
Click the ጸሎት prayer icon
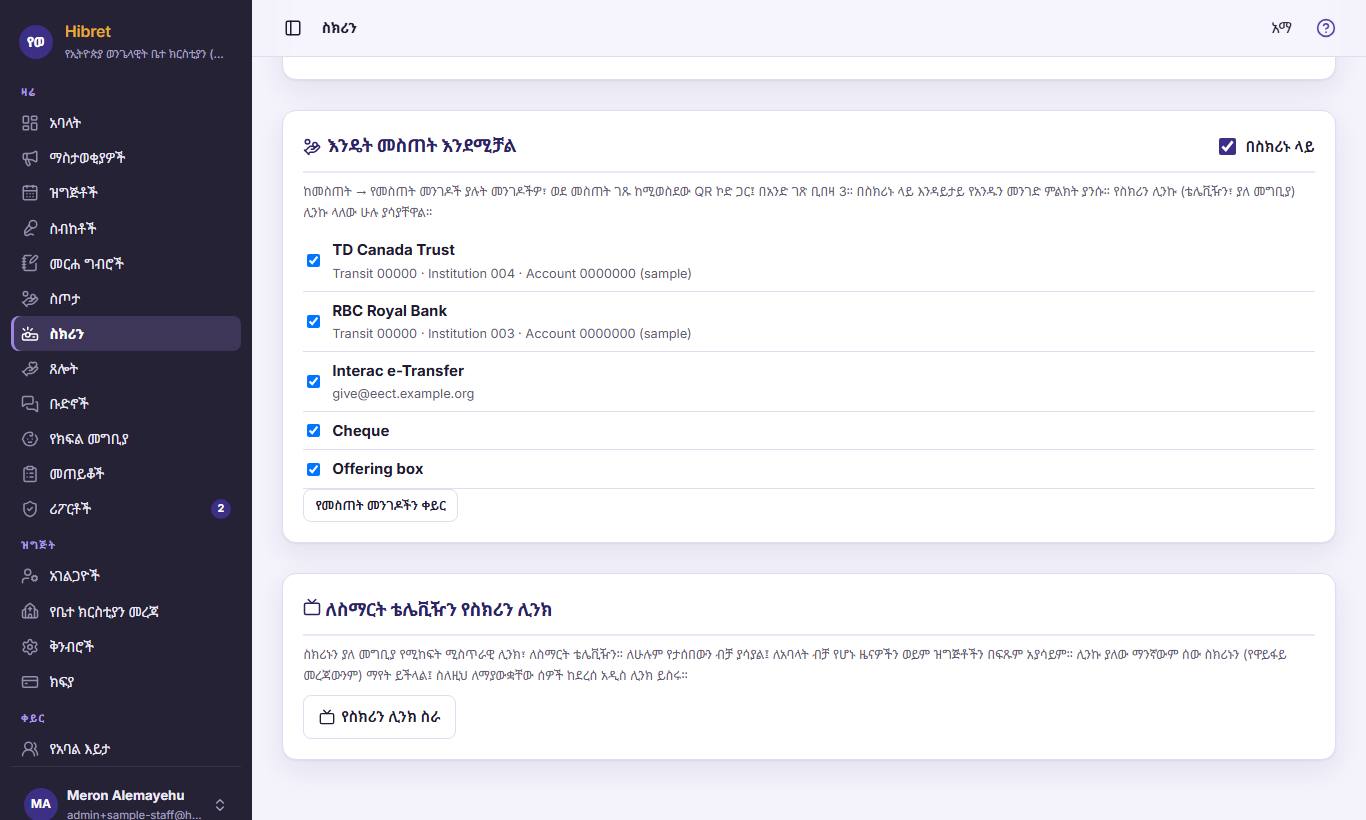click(x=30, y=369)
